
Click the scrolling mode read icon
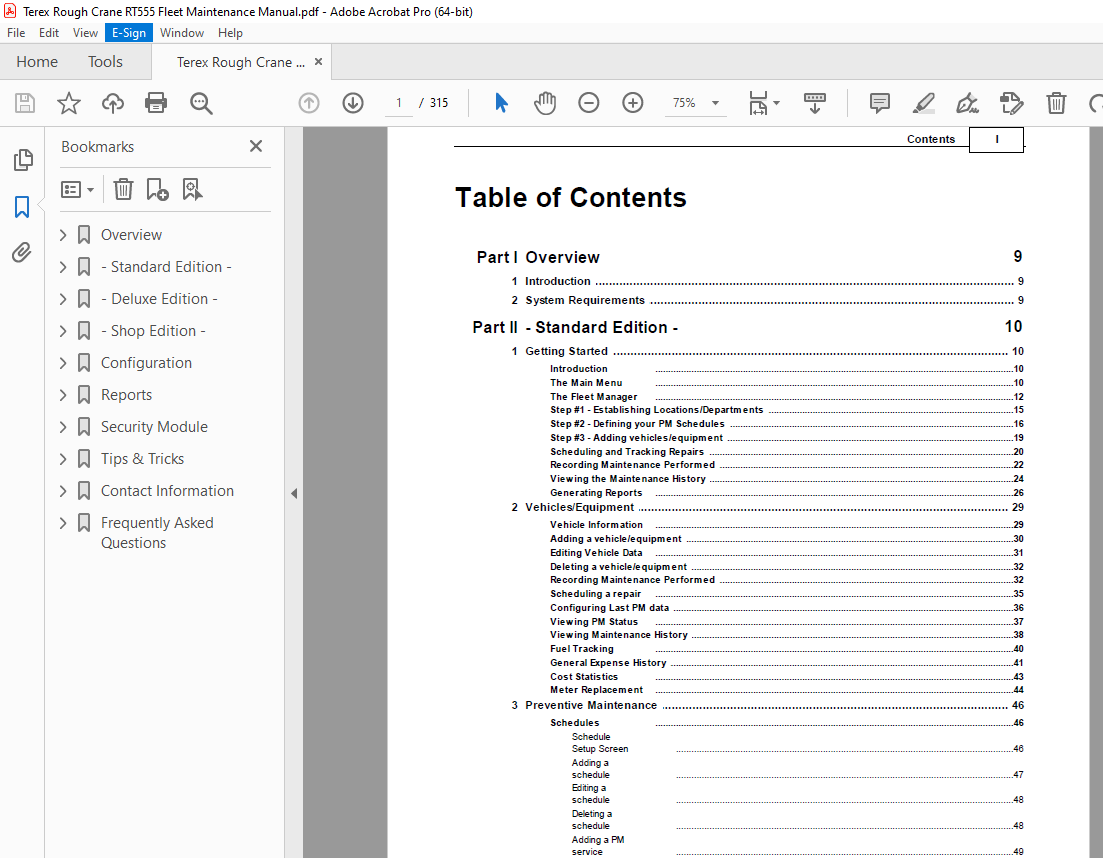point(815,103)
